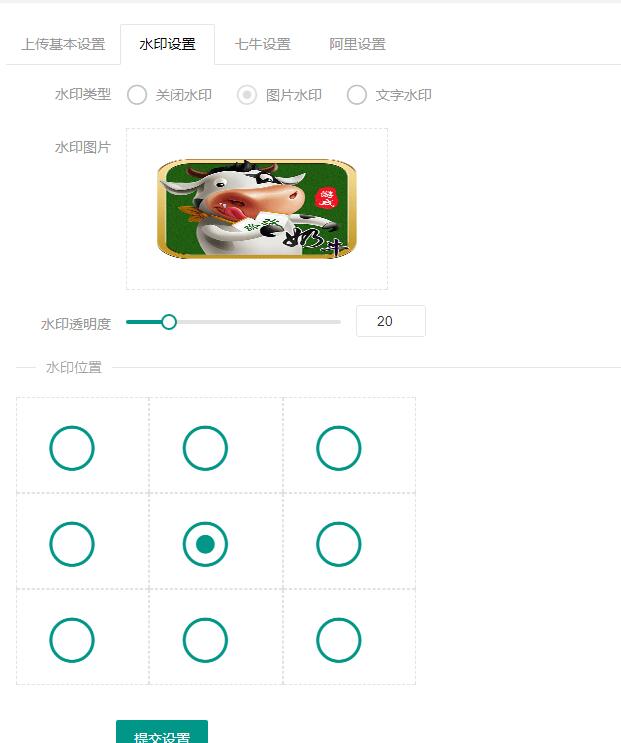This screenshot has height=743, width=621.
Task: Select the center watermark position
Action: pos(205,544)
